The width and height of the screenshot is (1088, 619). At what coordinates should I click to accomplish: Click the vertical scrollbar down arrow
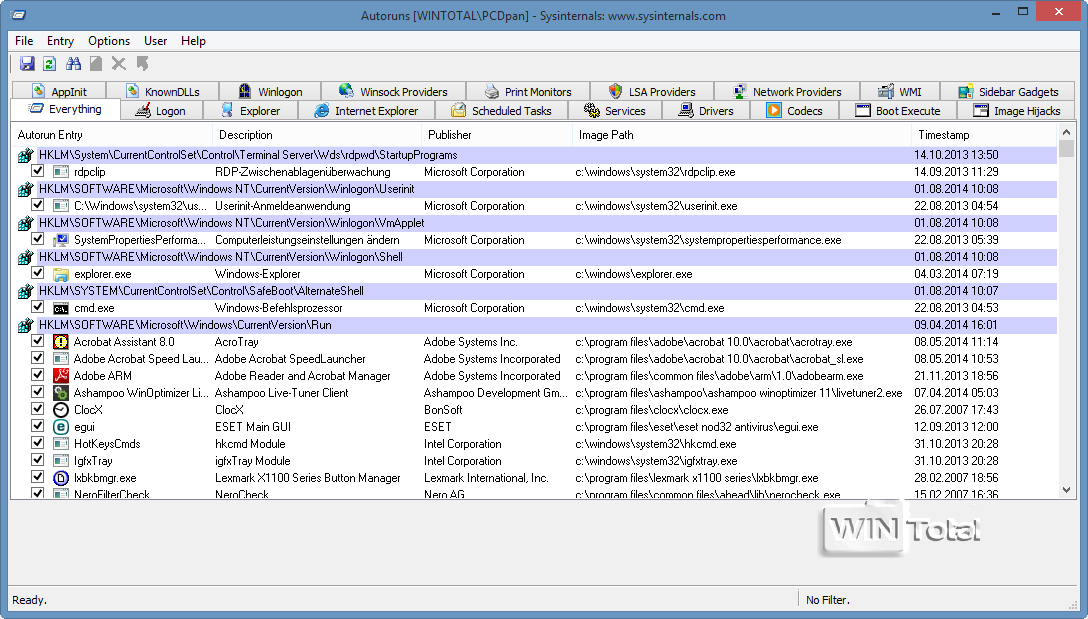[1067, 490]
